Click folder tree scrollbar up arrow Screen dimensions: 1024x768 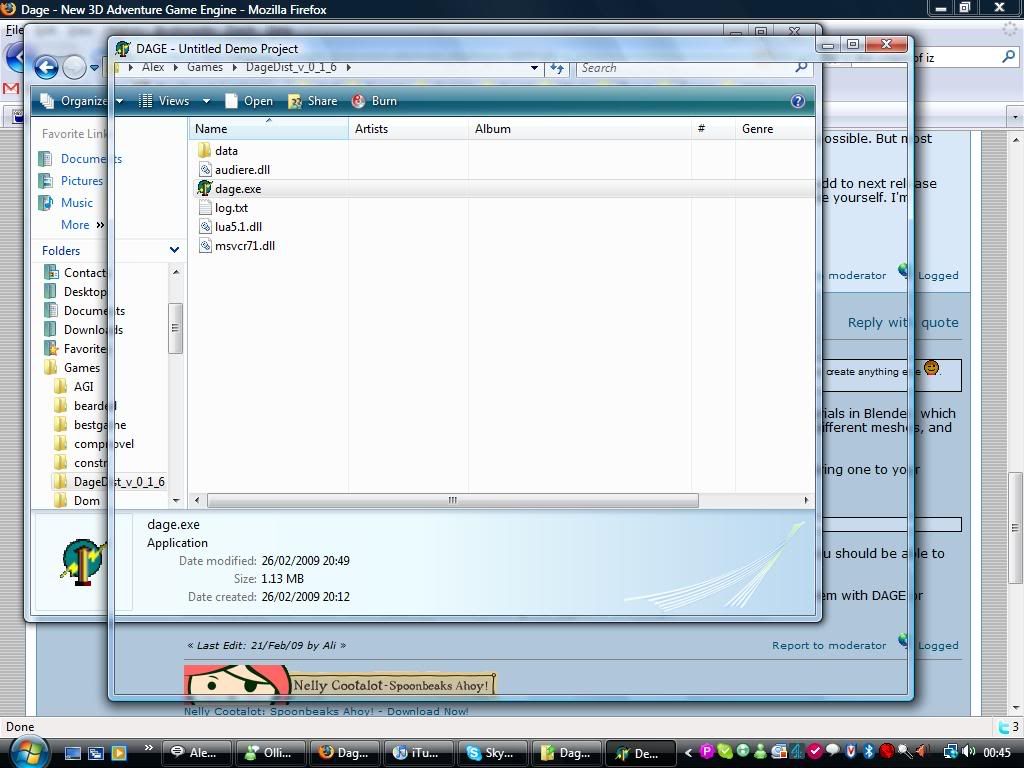point(176,271)
